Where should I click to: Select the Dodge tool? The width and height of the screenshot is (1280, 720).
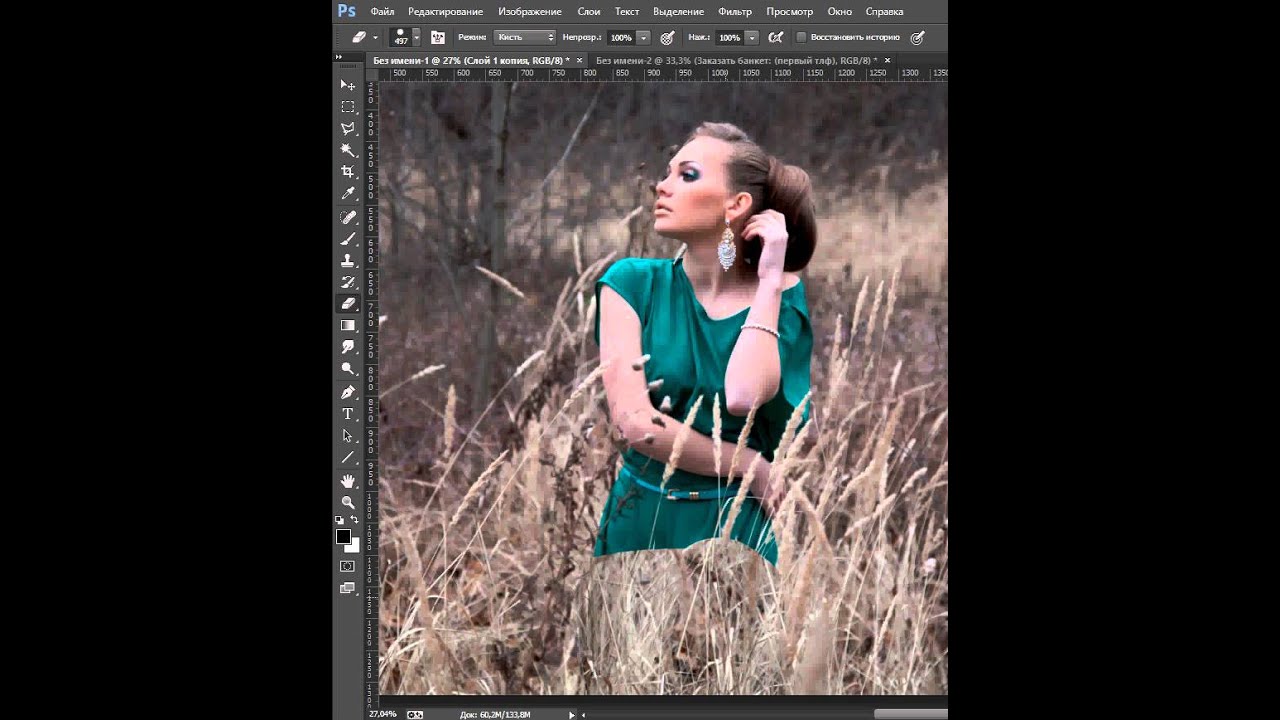[348, 369]
